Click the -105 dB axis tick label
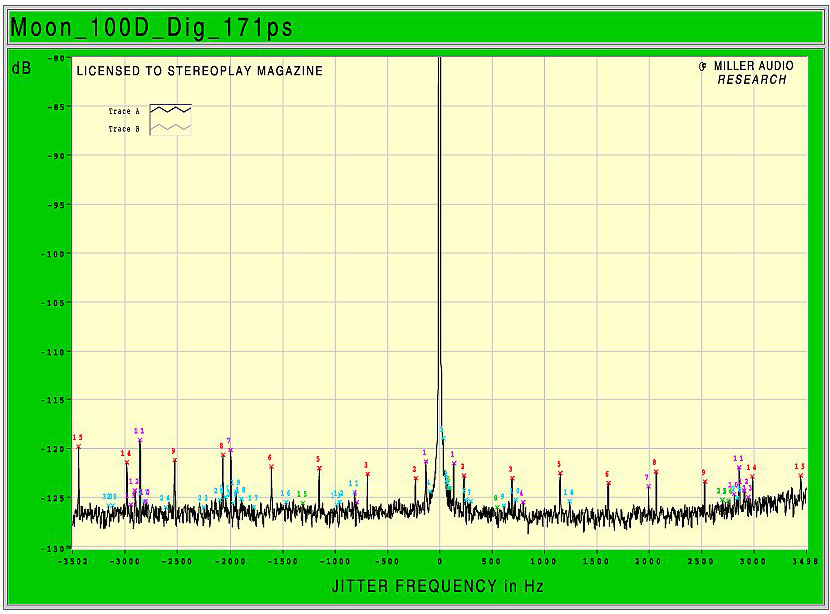The height and width of the screenshot is (614, 830). (54, 303)
